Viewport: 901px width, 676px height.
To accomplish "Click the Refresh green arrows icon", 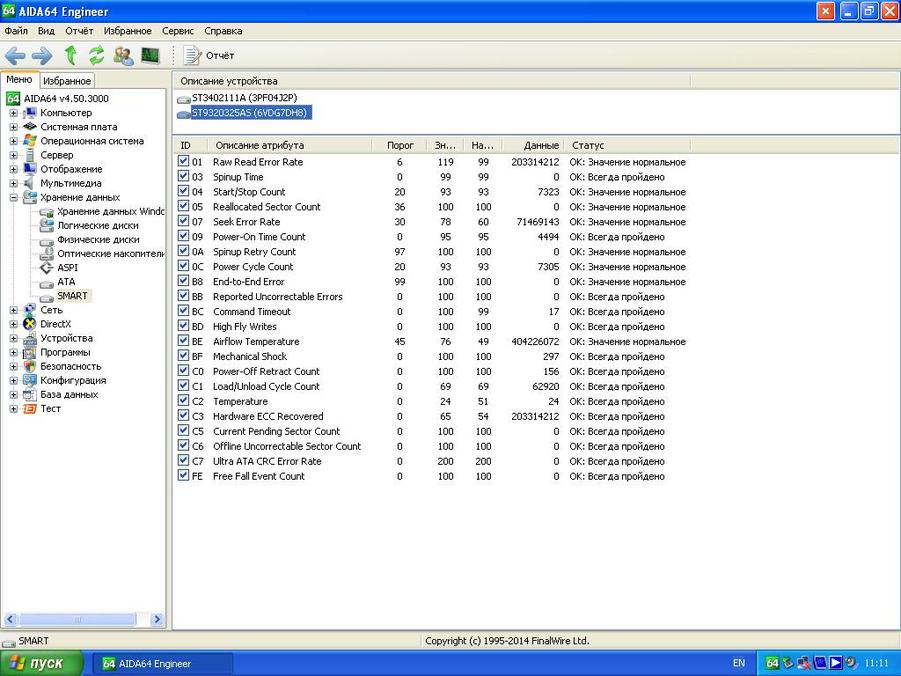I will coord(97,56).
